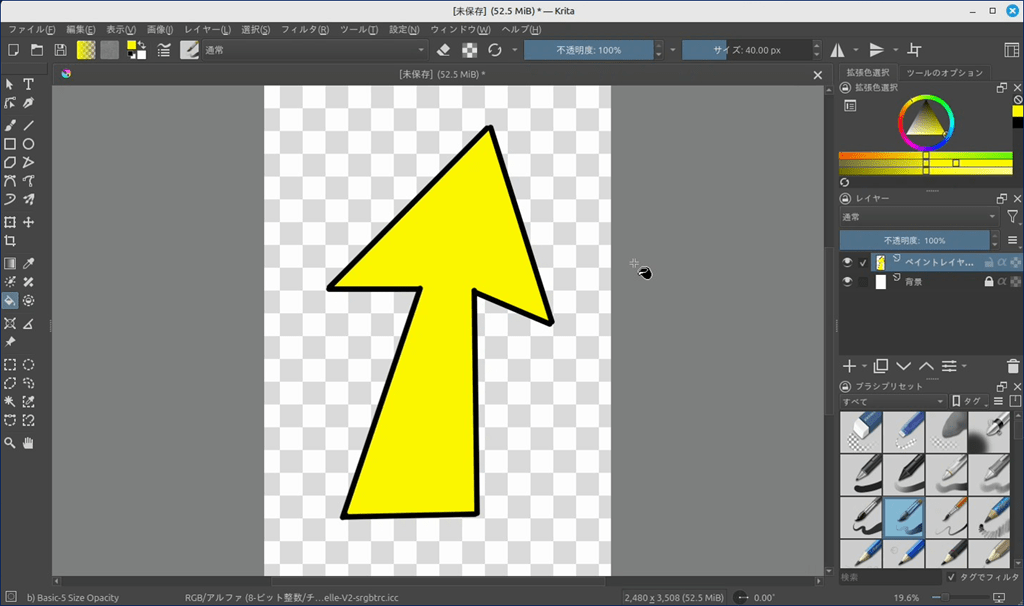1024x606 pixels.
Task: Select the Text tool in toolbox
Action: tap(29, 85)
